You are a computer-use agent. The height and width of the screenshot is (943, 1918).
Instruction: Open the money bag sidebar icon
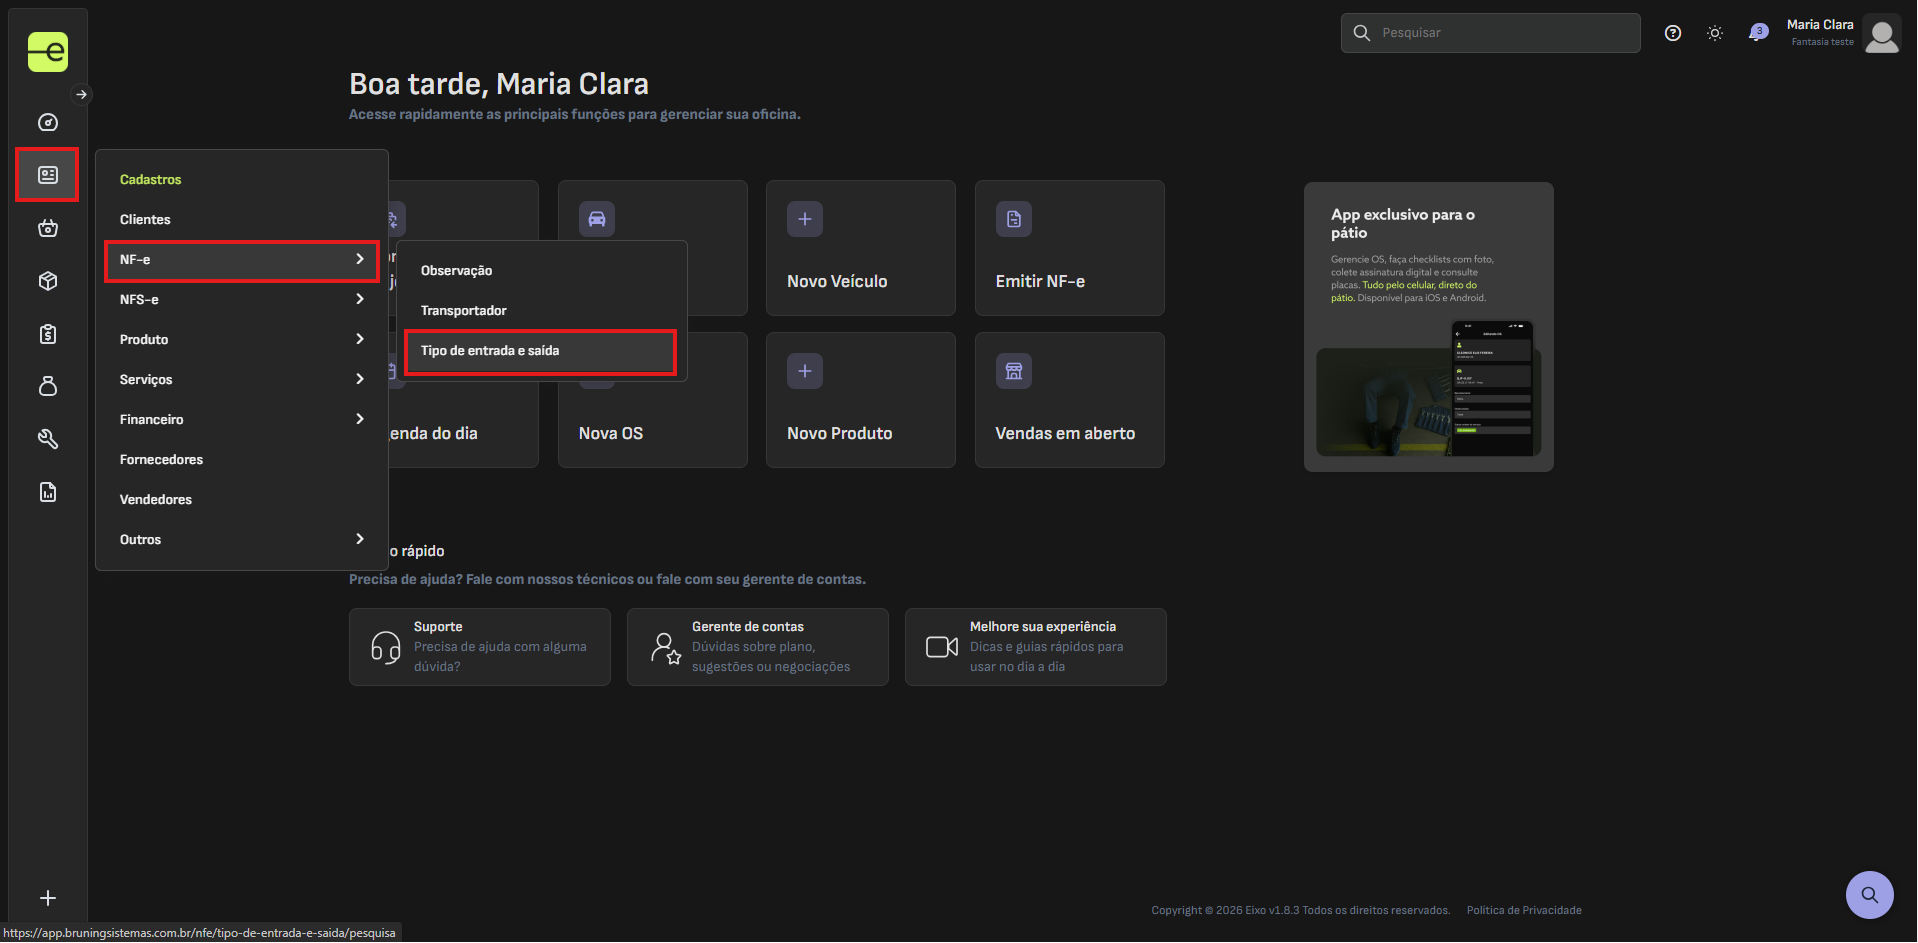coord(48,386)
